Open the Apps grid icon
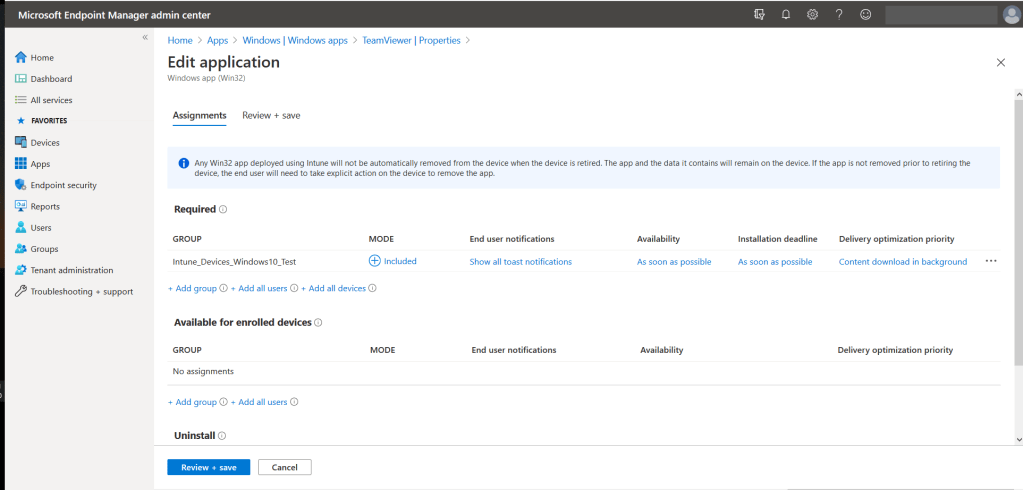The width and height of the screenshot is (1023, 490). pyautogui.click(x=20, y=164)
